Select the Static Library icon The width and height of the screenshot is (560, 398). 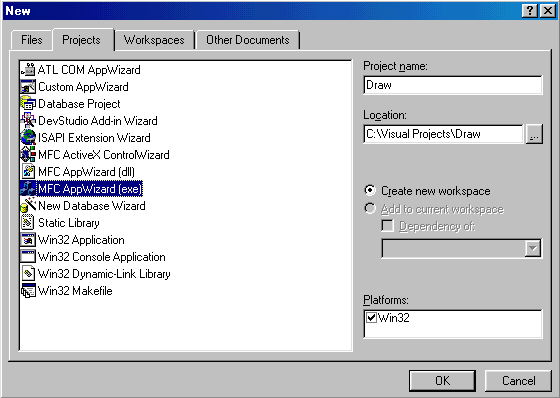point(28,223)
